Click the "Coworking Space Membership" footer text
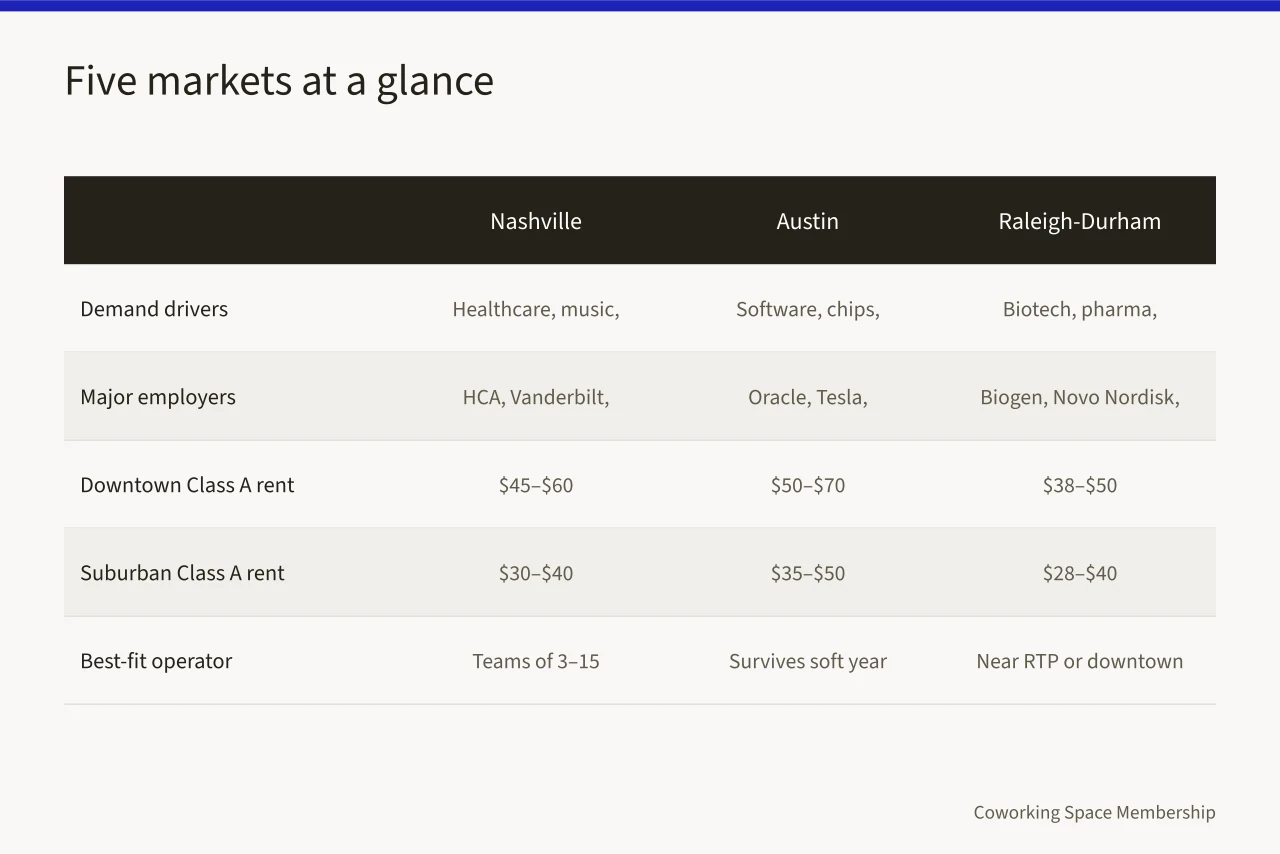 click(1095, 812)
